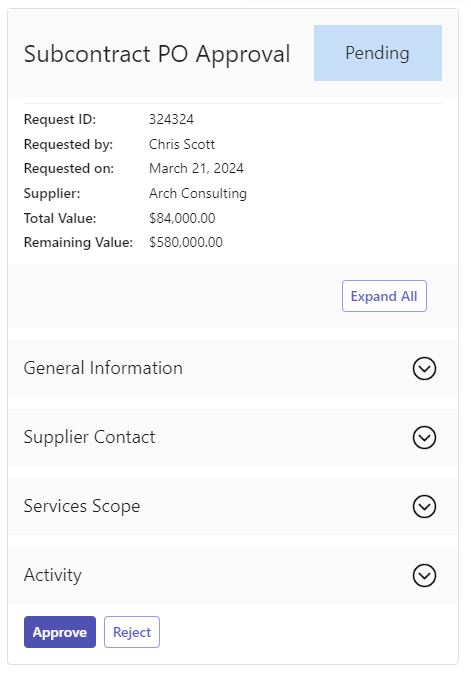Viewport: 471px width, 674px height.
Task: Click the supplier name Arch Consulting
Action: point(198,193)
